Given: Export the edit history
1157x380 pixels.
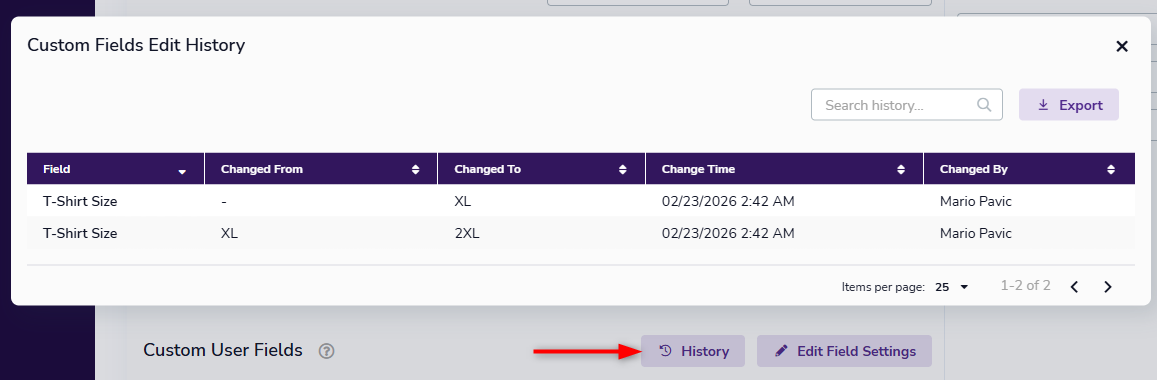Looking at the screenshot, I should point(1068,105).
